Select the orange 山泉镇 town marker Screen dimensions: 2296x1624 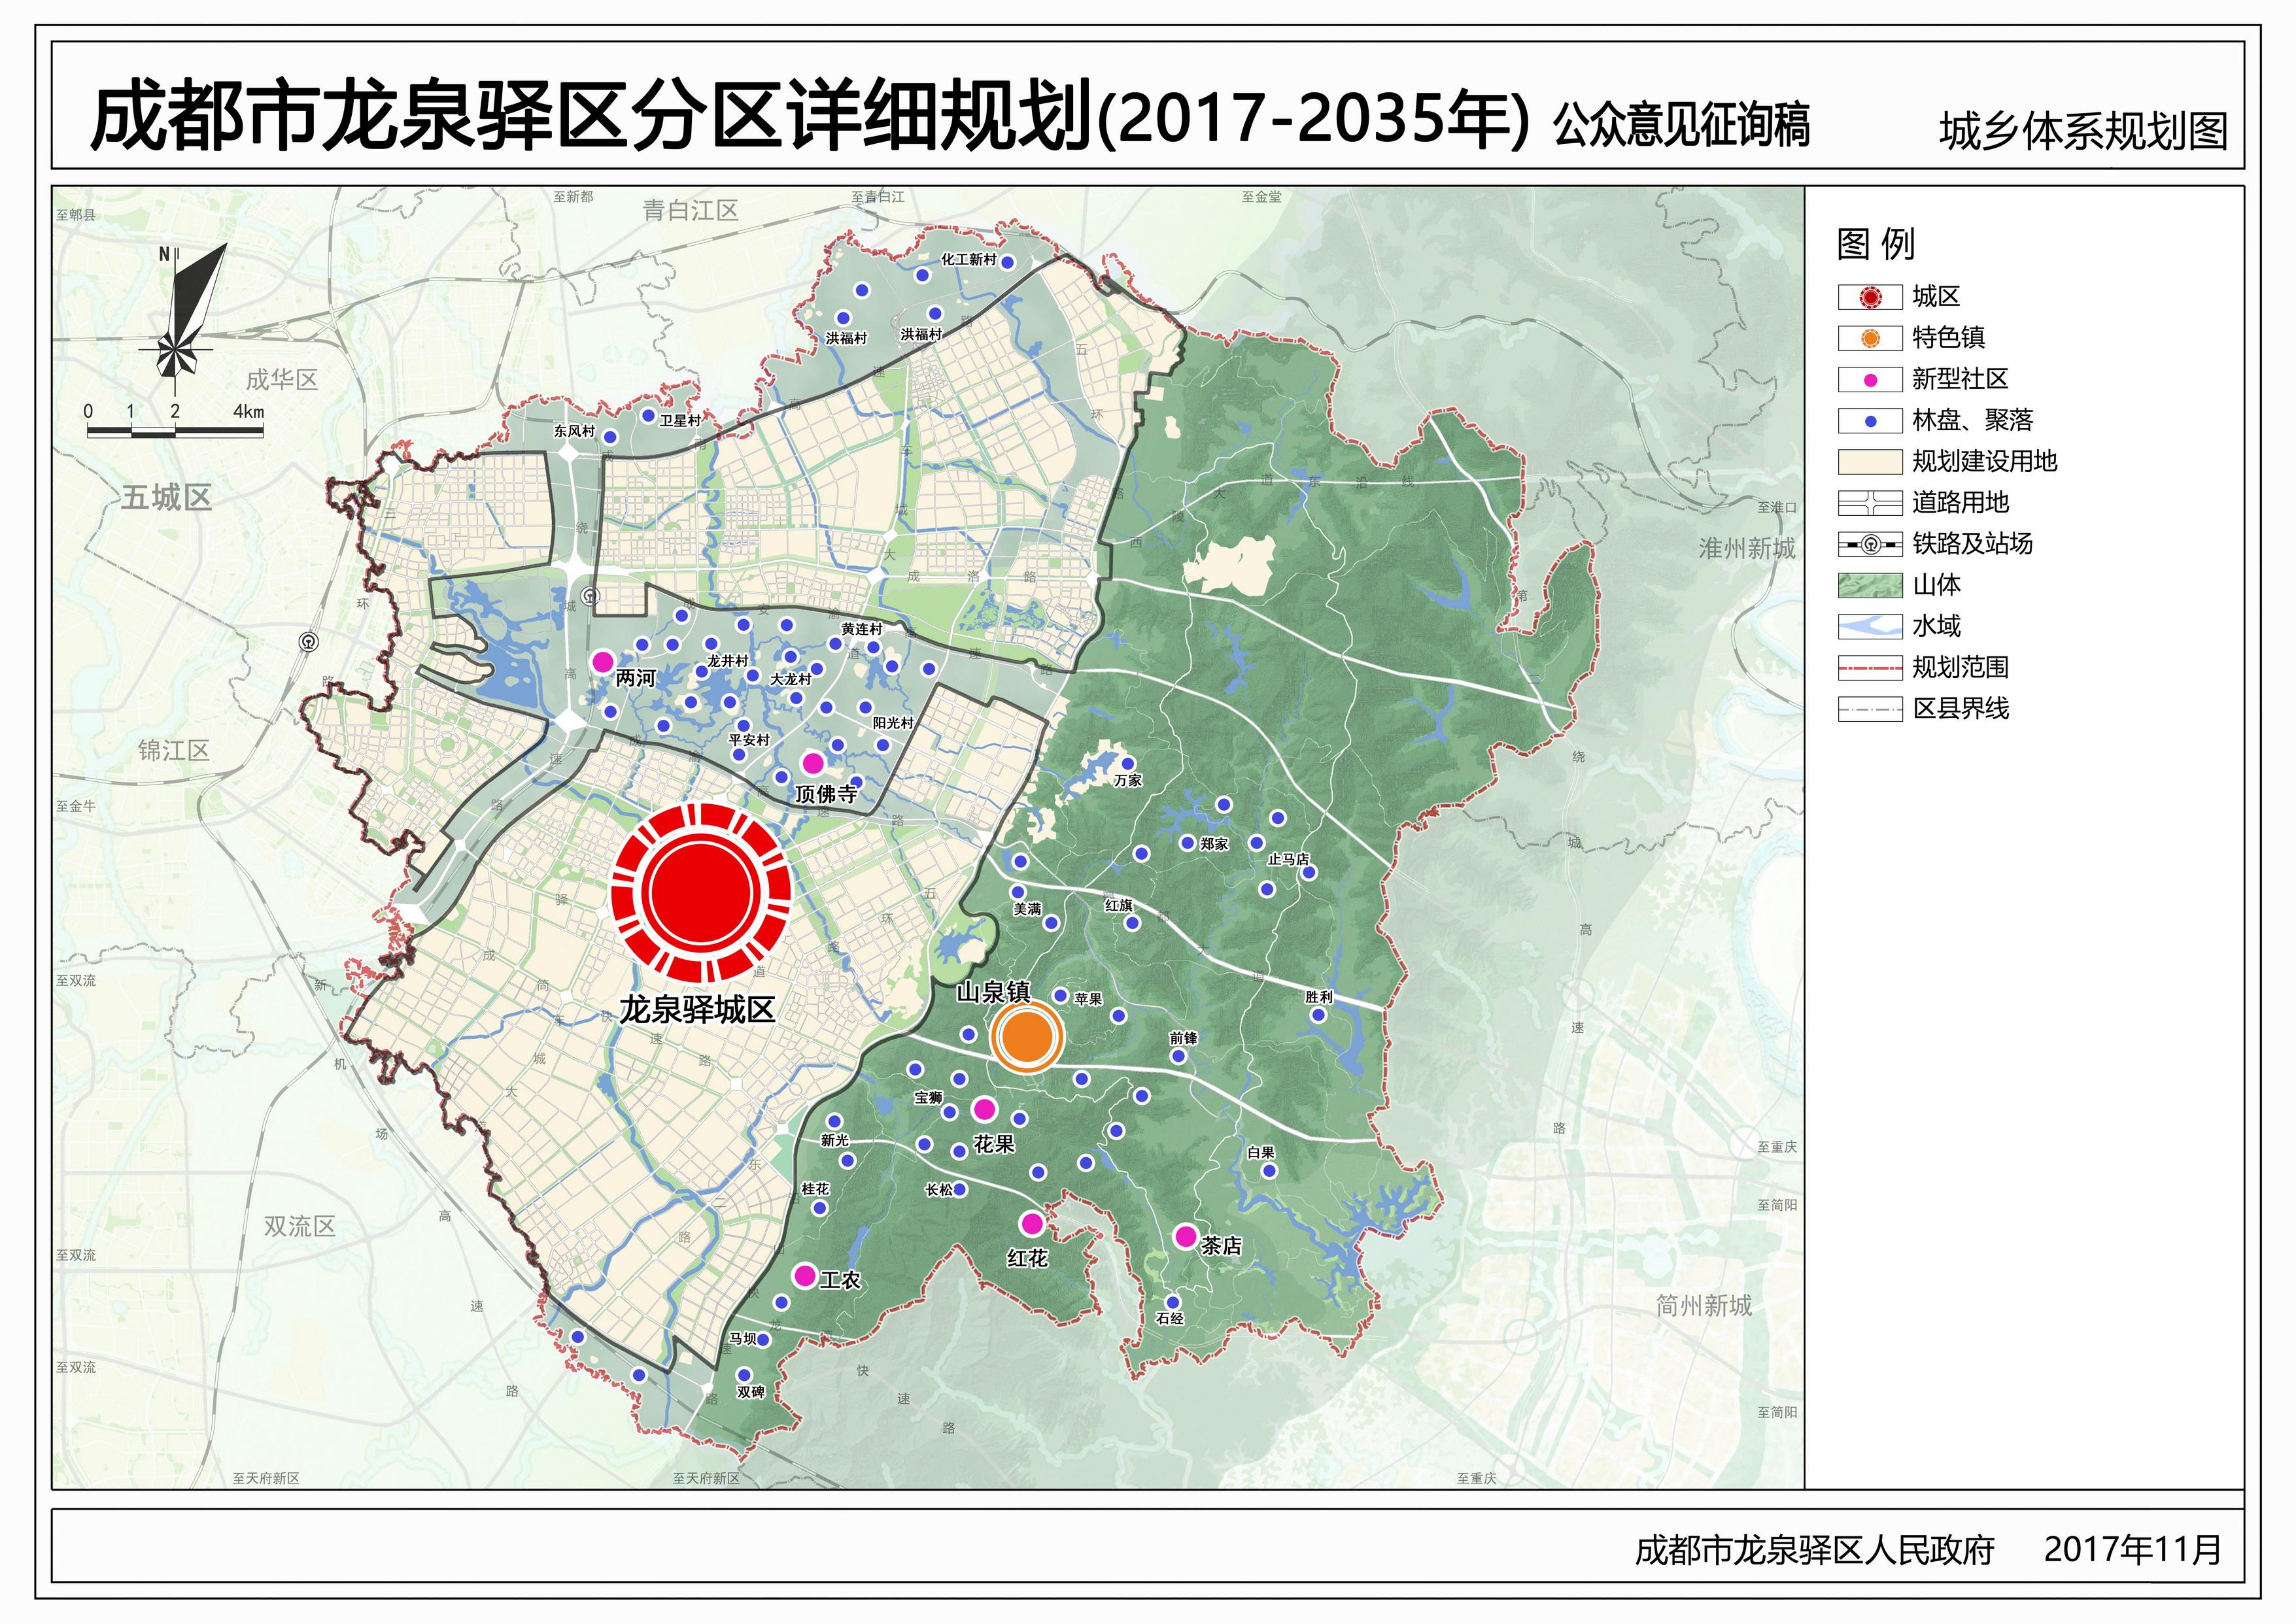point(1027,1037)
